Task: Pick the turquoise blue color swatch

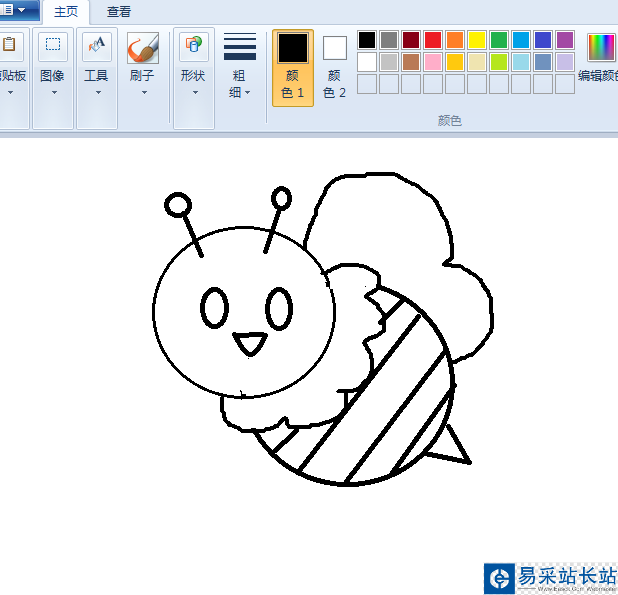Action: (x=521, y=40)
